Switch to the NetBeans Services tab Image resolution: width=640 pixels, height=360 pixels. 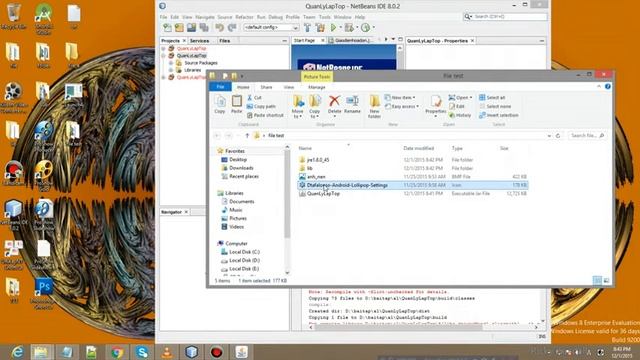tap(200, 41)
